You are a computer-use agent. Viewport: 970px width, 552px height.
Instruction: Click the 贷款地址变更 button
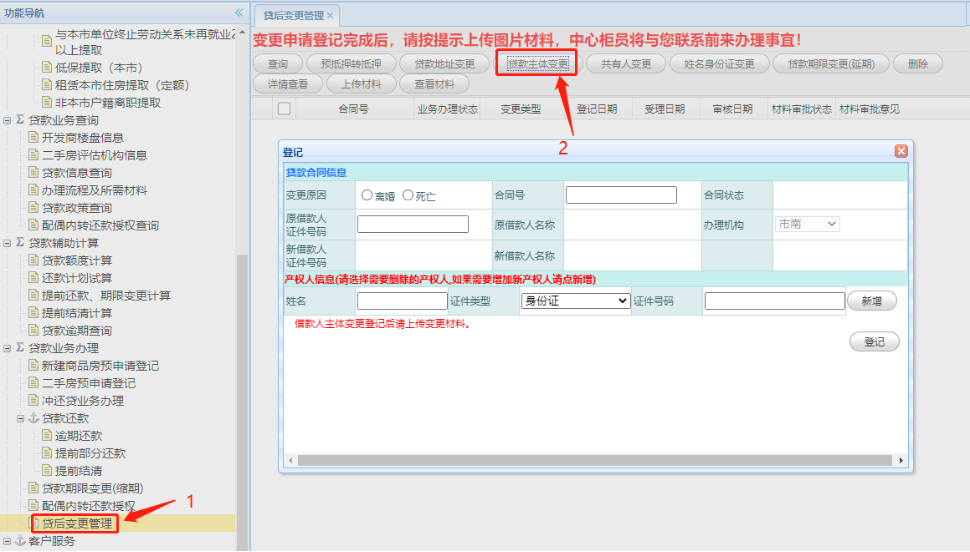(x=444, y=64)
